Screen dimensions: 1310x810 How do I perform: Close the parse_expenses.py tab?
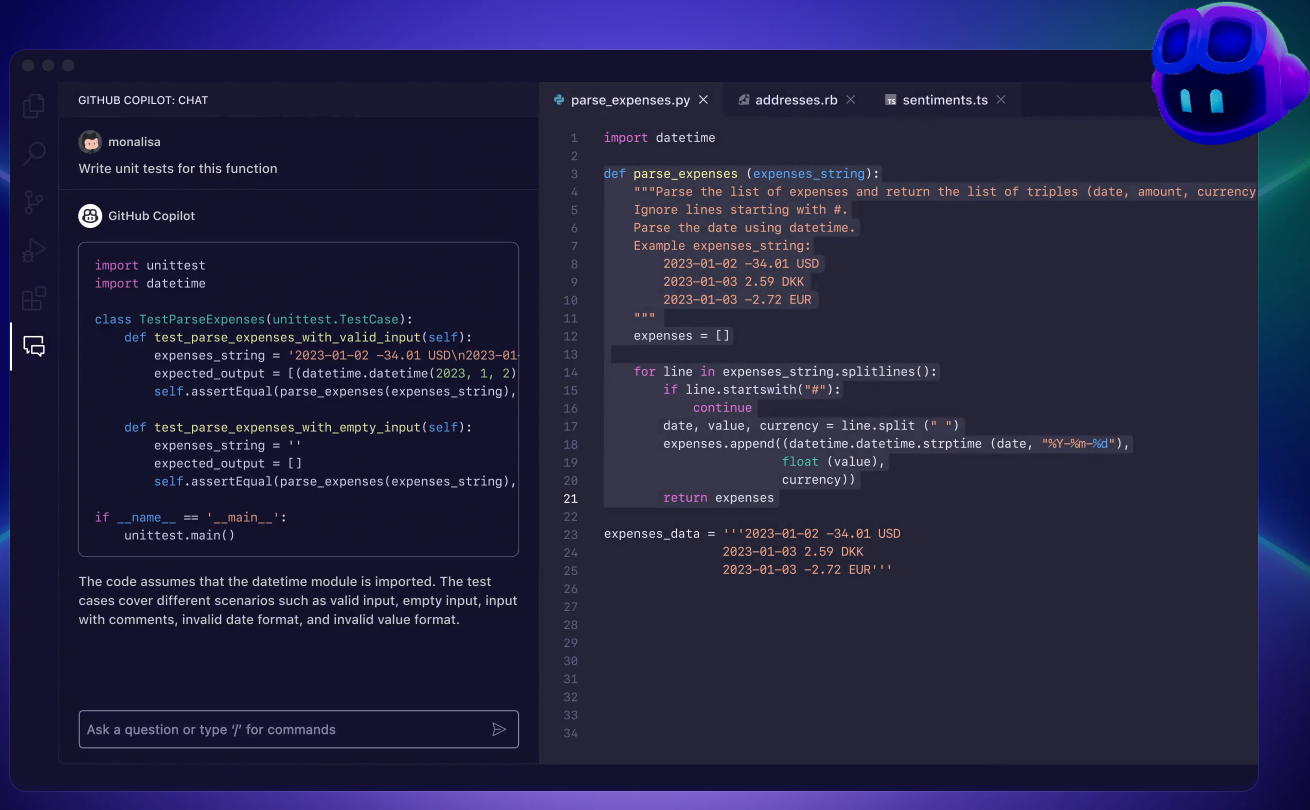click(704, 100)
